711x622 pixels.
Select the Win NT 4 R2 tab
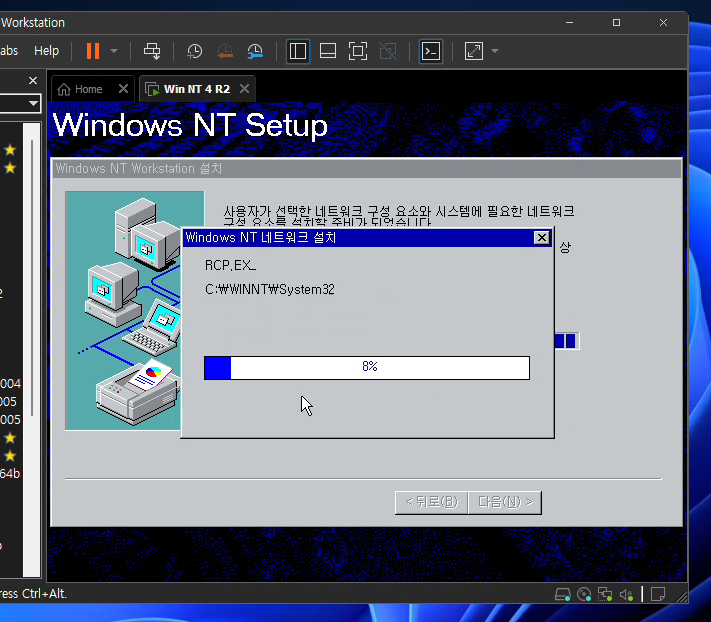pyautogui.click(x=197, y=89)
